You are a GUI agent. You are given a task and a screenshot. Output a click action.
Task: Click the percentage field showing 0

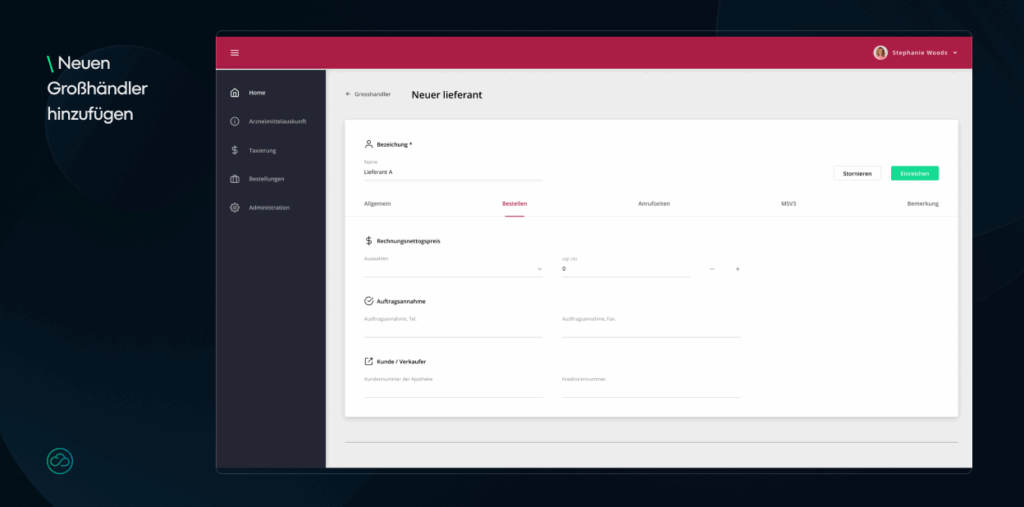coord(626,269)
